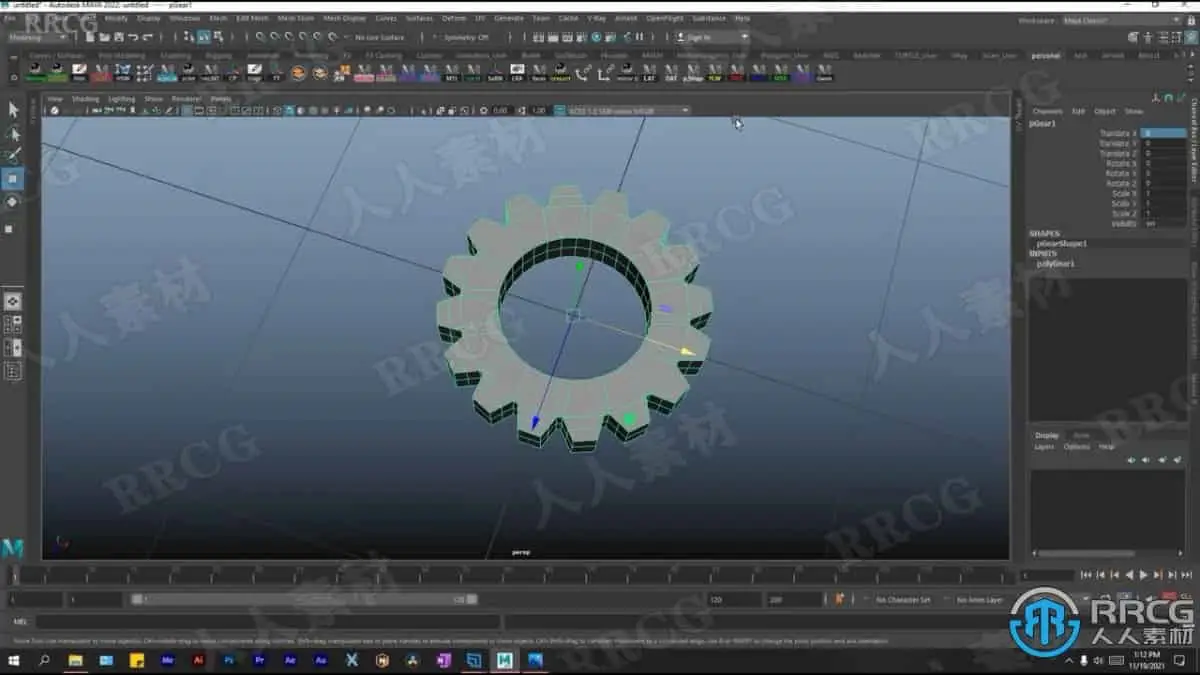The image size is (1200, 675).
Task: Select polyGear1 input node
Action: [1055, 264]
